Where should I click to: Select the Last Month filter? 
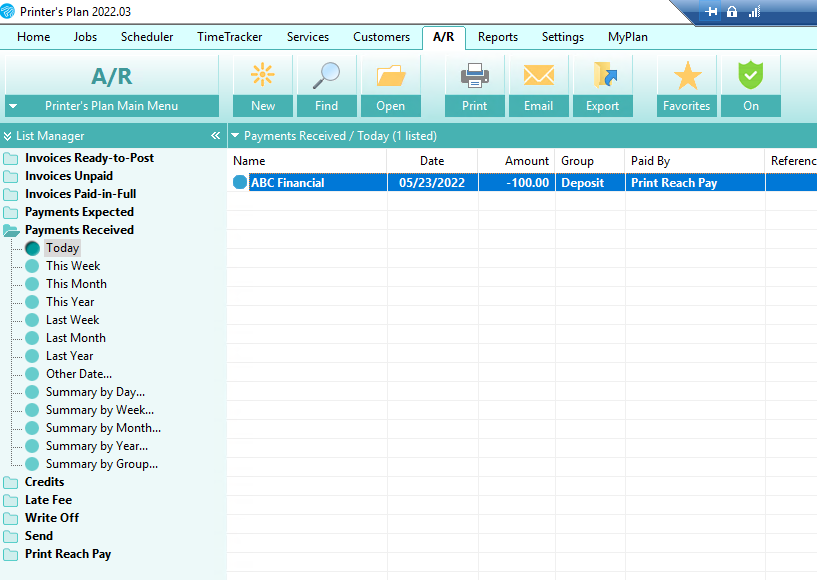coord(76,338)
